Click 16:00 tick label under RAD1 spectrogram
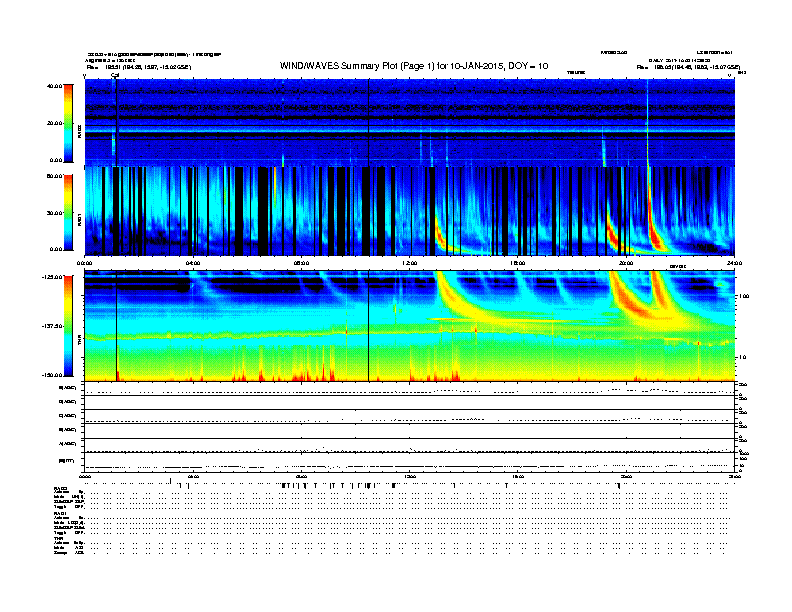 tap(518, 263)
